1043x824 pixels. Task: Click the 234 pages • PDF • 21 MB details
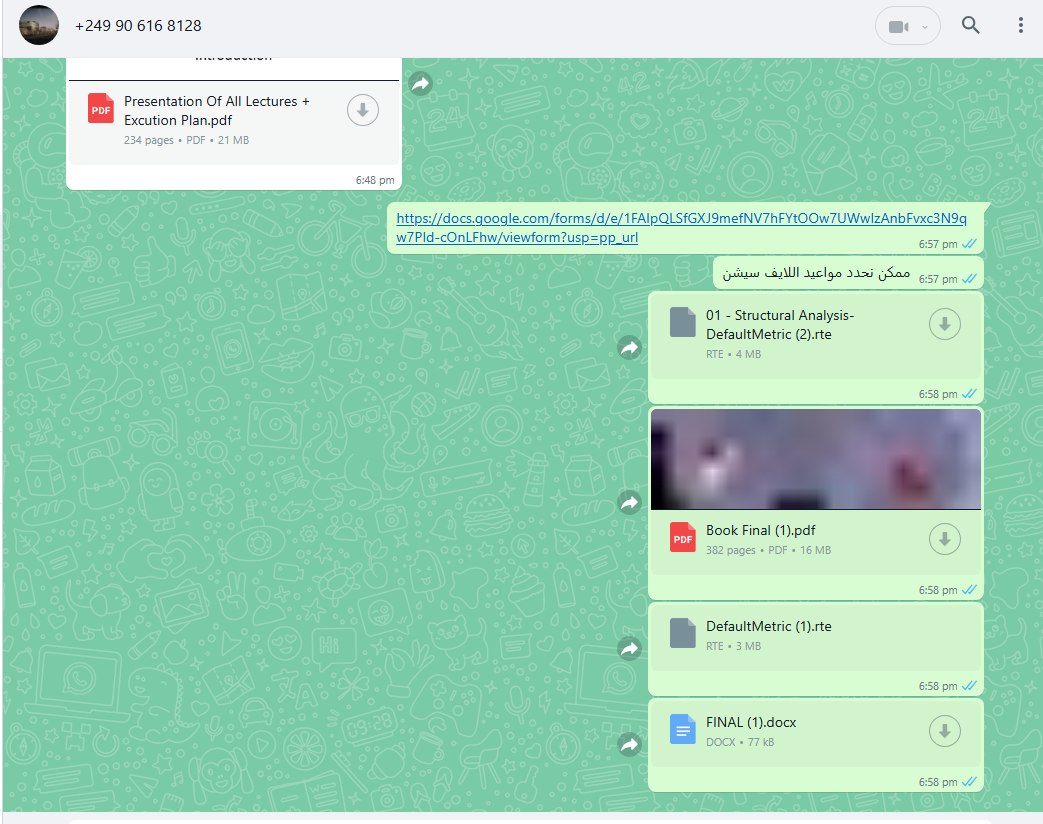[186, 140]
